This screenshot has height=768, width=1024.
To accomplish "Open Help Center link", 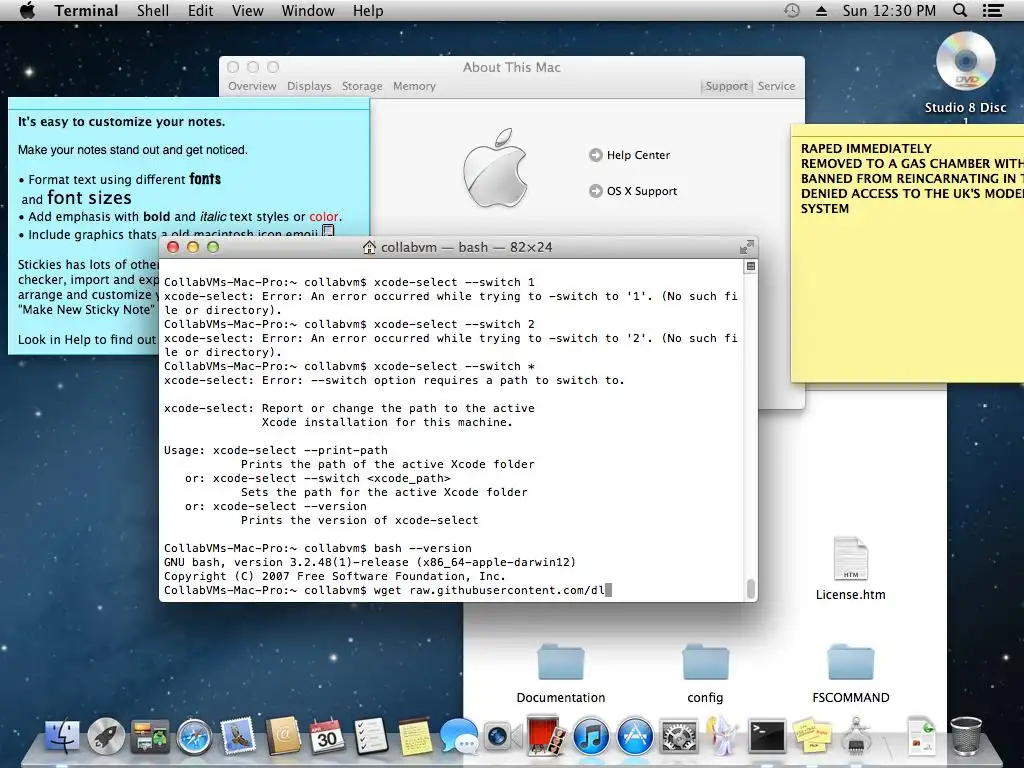I will click(638, 155).
